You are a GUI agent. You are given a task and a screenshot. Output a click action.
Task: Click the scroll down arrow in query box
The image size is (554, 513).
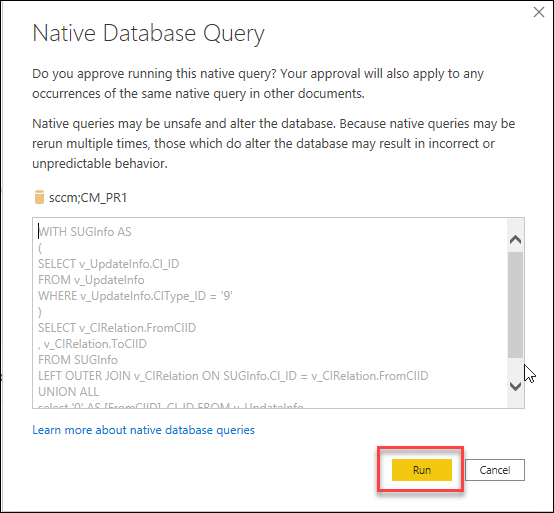click(515, 386)
